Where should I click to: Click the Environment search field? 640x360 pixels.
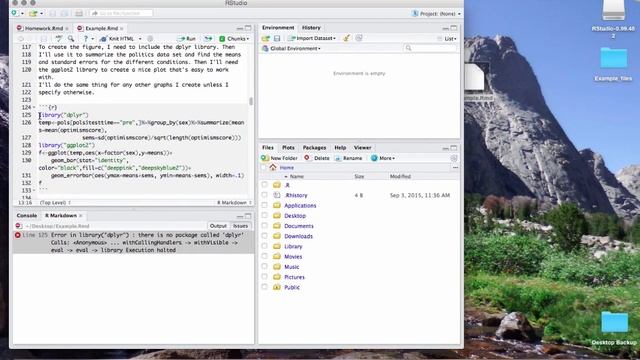click(x=431, y=48)
